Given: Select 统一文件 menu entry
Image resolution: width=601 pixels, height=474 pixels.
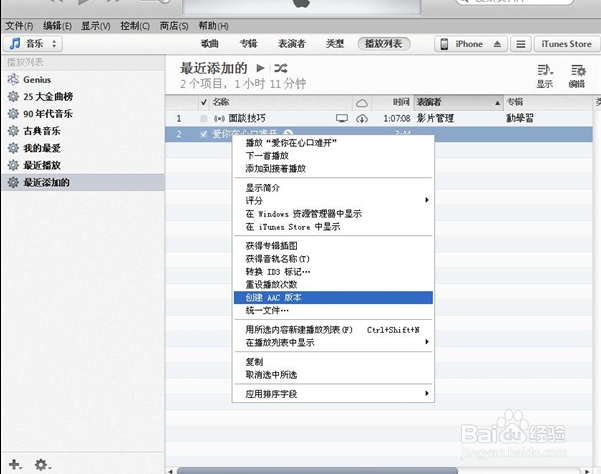Looking at the screenshot, I should coord(333,310).
